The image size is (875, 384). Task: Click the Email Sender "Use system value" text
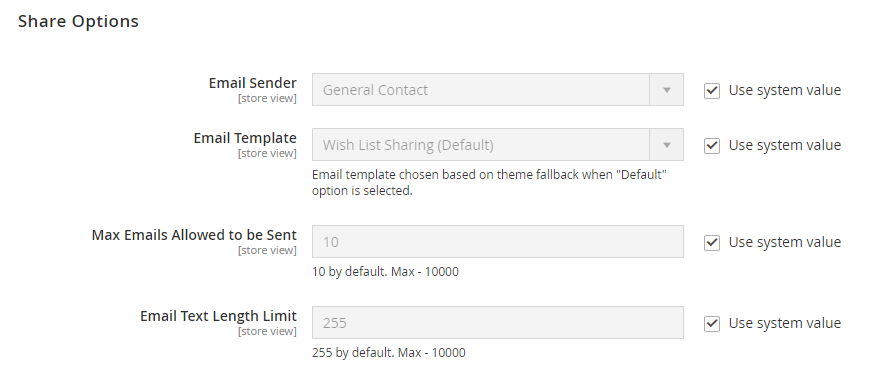[x=785, y=90]
